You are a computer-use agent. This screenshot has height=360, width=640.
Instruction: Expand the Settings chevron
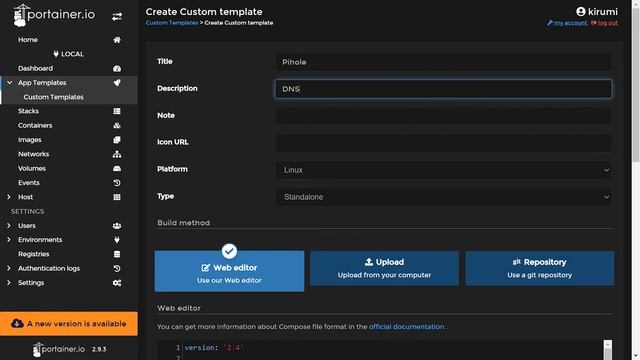[x=9, y=282]
